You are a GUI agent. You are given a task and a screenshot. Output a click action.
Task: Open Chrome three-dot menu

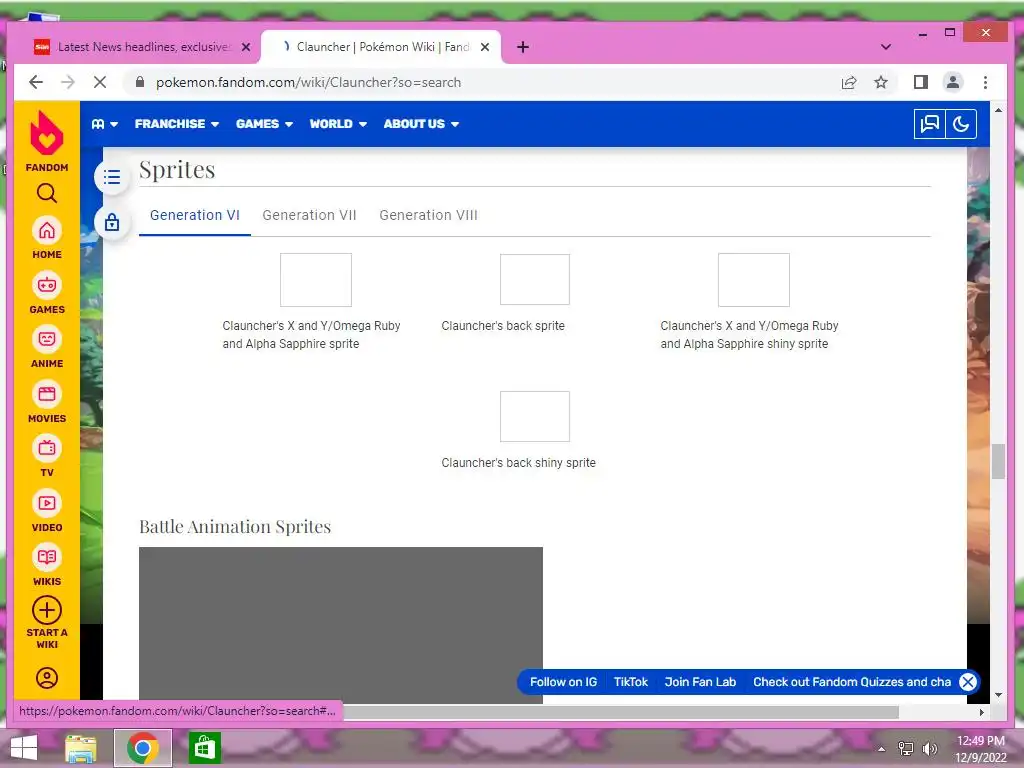click(985, 82)
